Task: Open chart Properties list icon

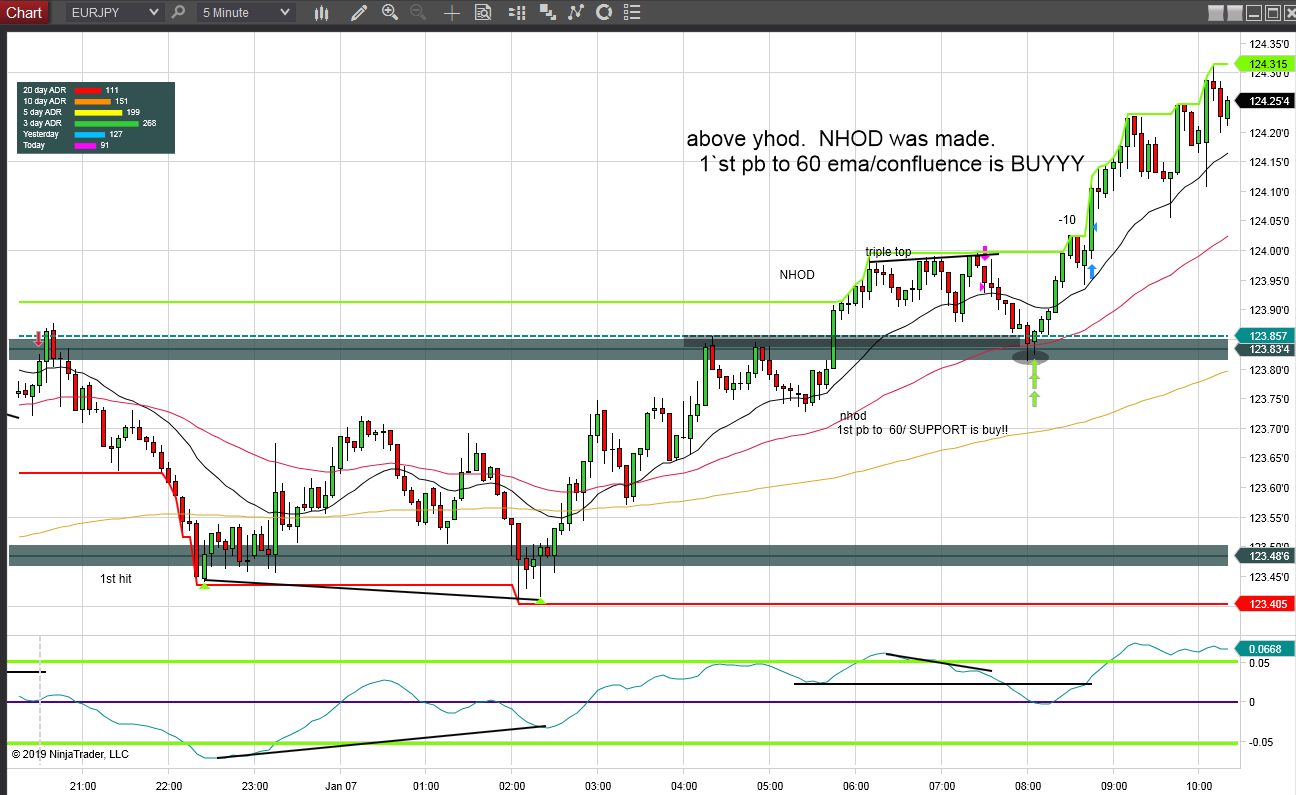Action: 633,13
